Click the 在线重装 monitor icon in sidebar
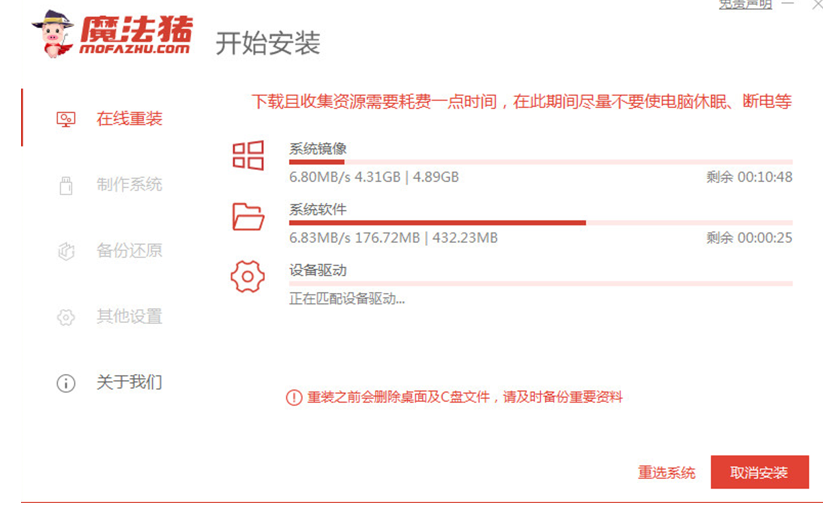 pyautogui.click(x=66, y=119)
